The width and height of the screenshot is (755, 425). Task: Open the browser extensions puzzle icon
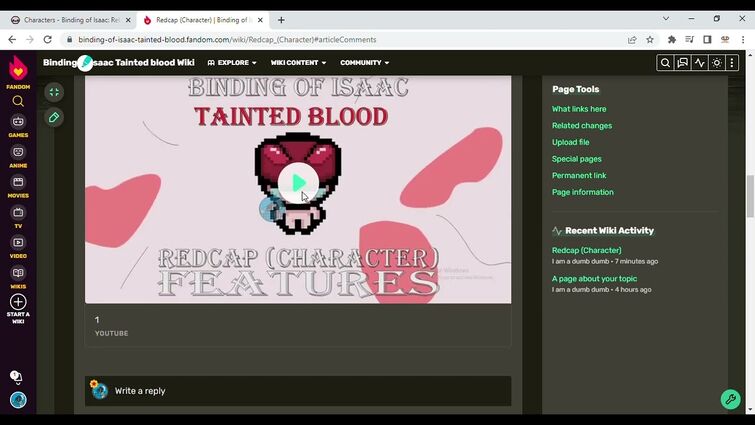point(672,39)
